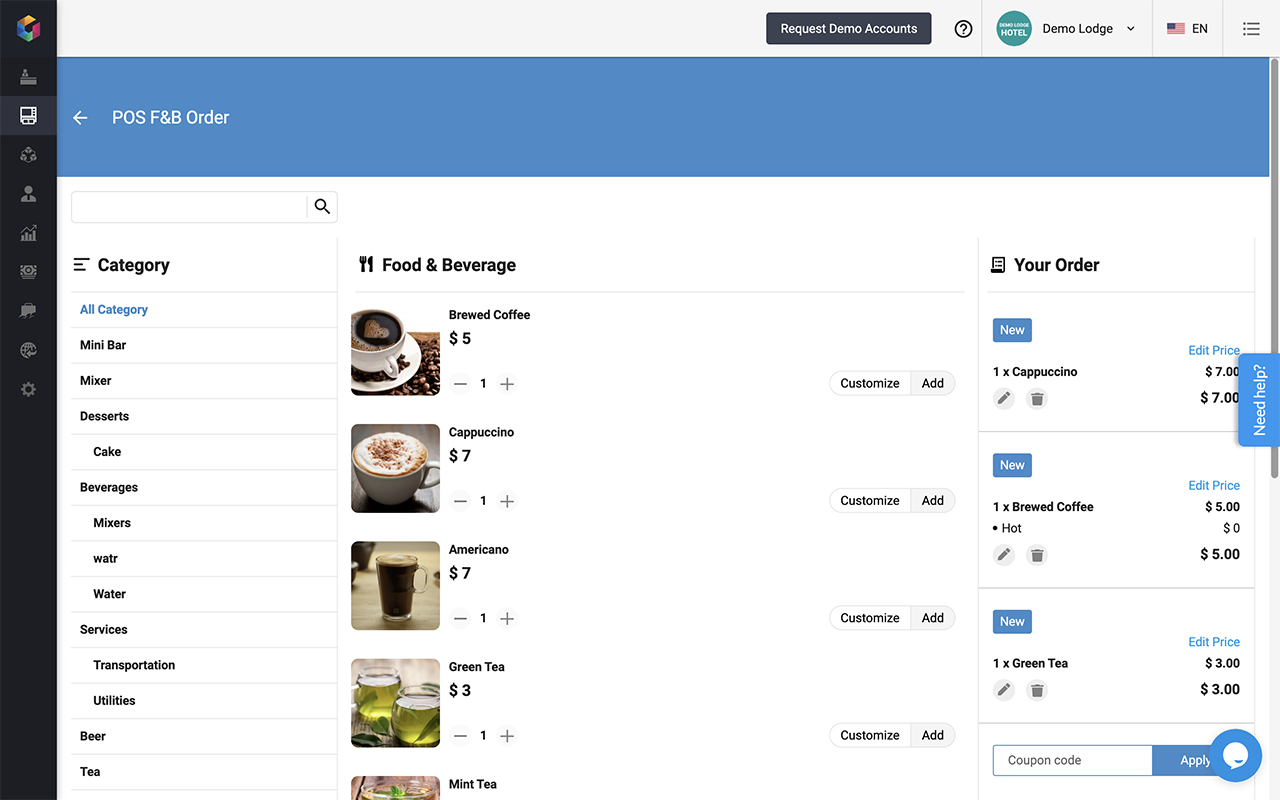This screenshot has height=800, width=1280.
Task: Click the Coupon code input field
Action: [x=1072, y=760]
